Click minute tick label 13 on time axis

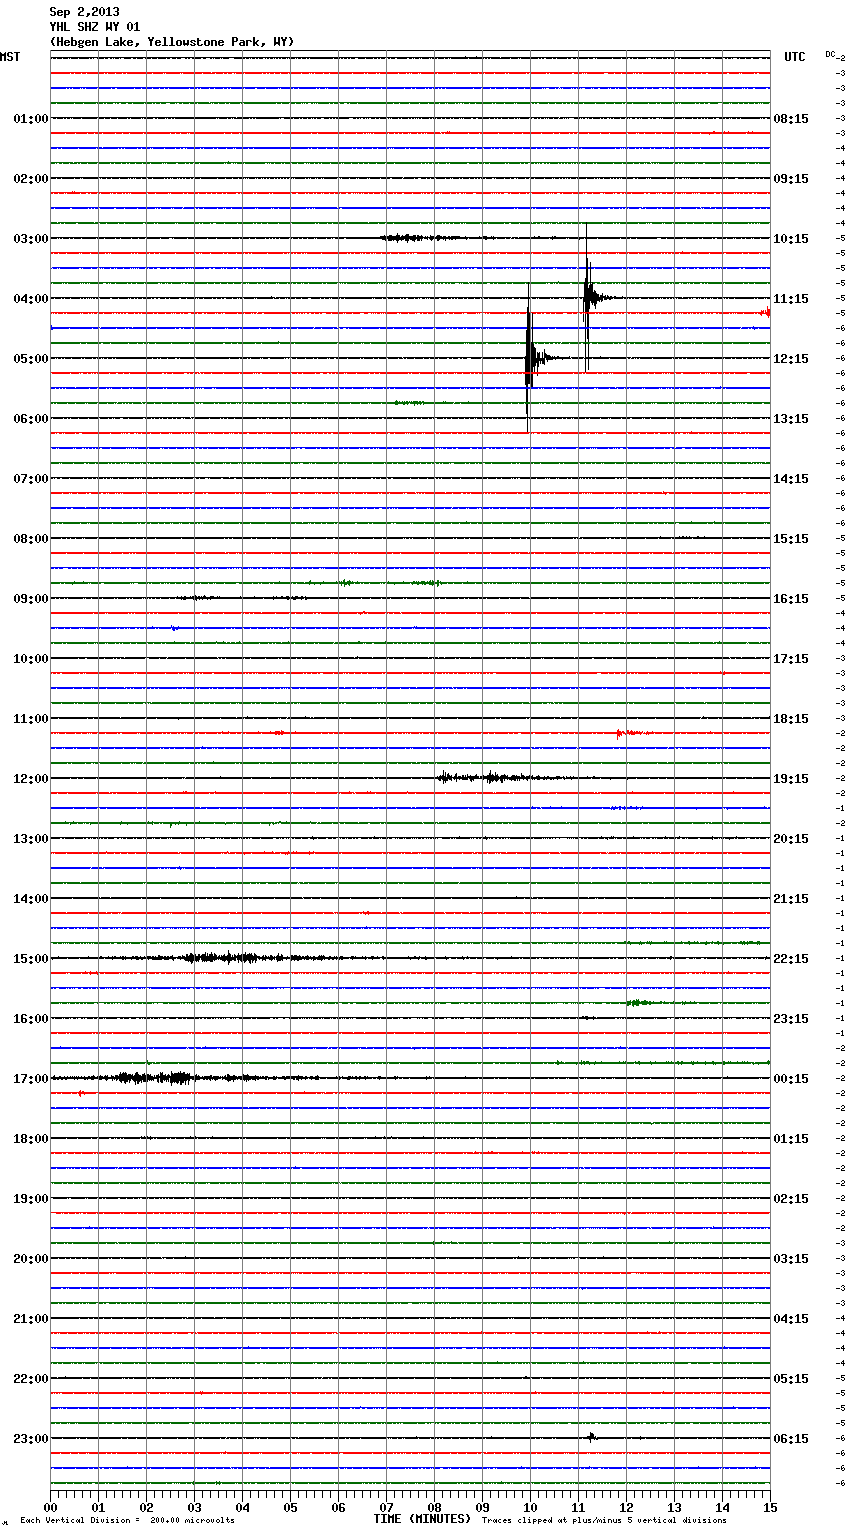pyautogui.click(x=674, y=1507)
